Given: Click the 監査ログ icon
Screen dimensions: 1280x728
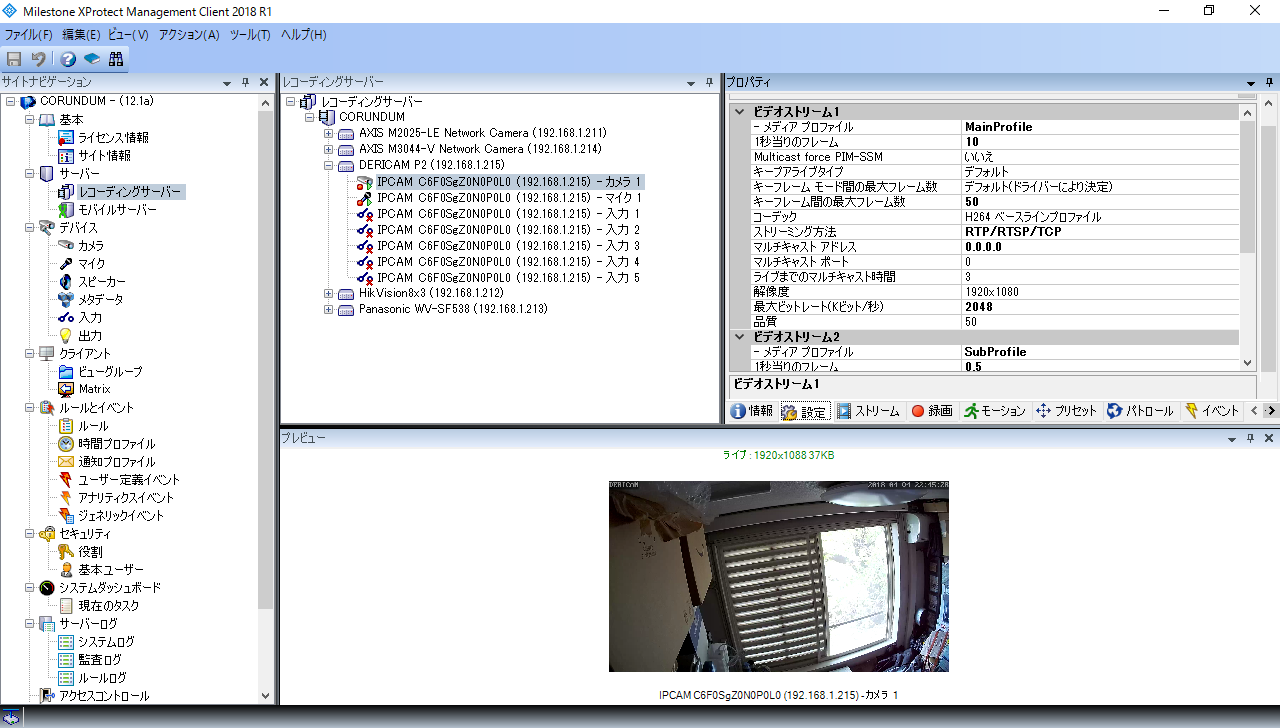Looking at the screenshot, I should (x=66, y=660).
